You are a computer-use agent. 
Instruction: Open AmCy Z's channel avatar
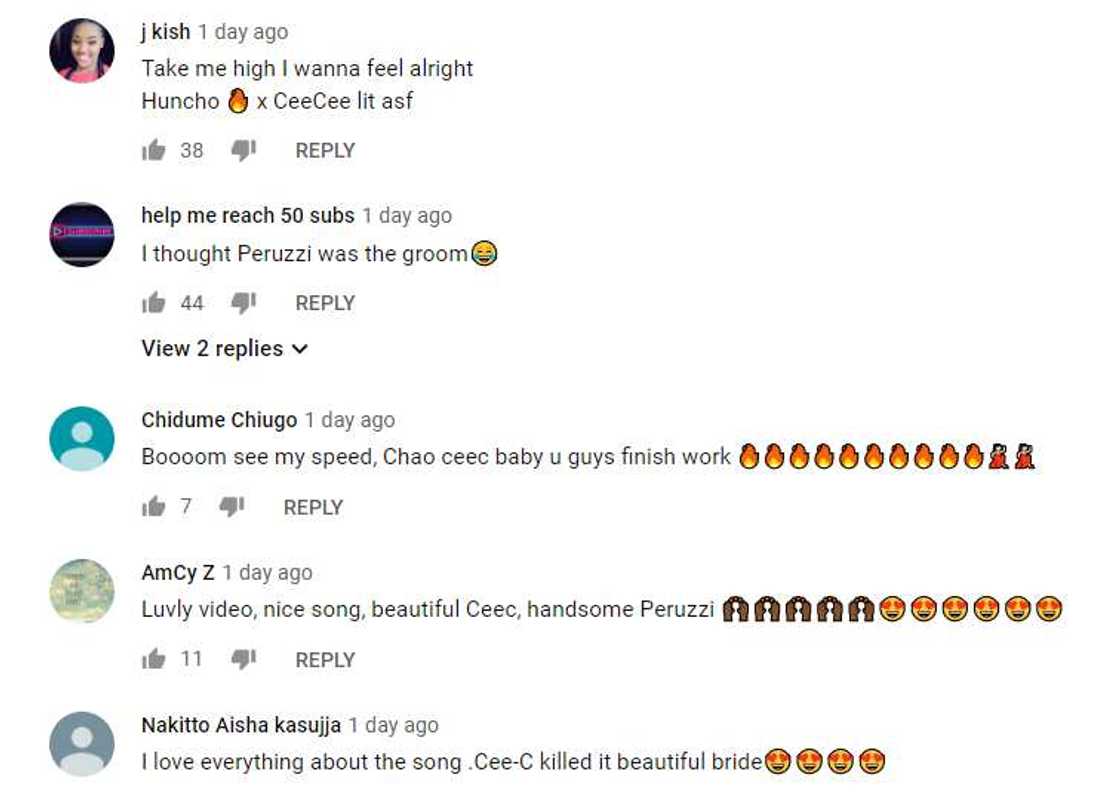(82, 591)
